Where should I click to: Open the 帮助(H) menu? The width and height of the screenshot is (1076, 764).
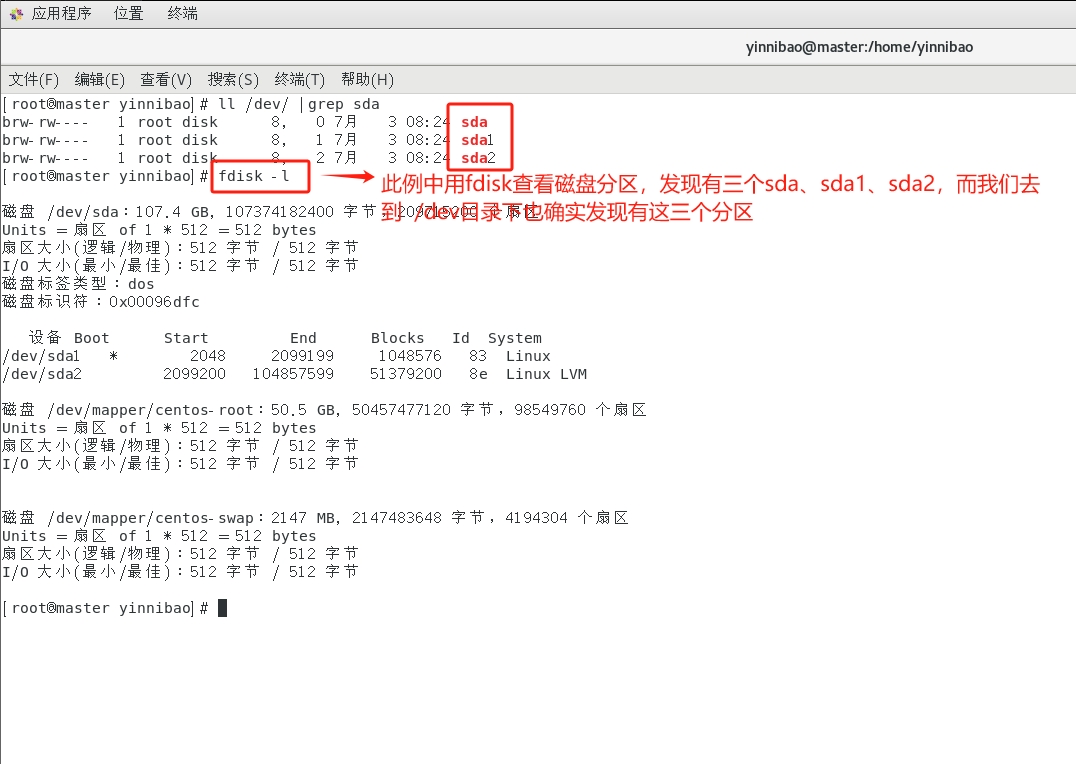[367, 80]
